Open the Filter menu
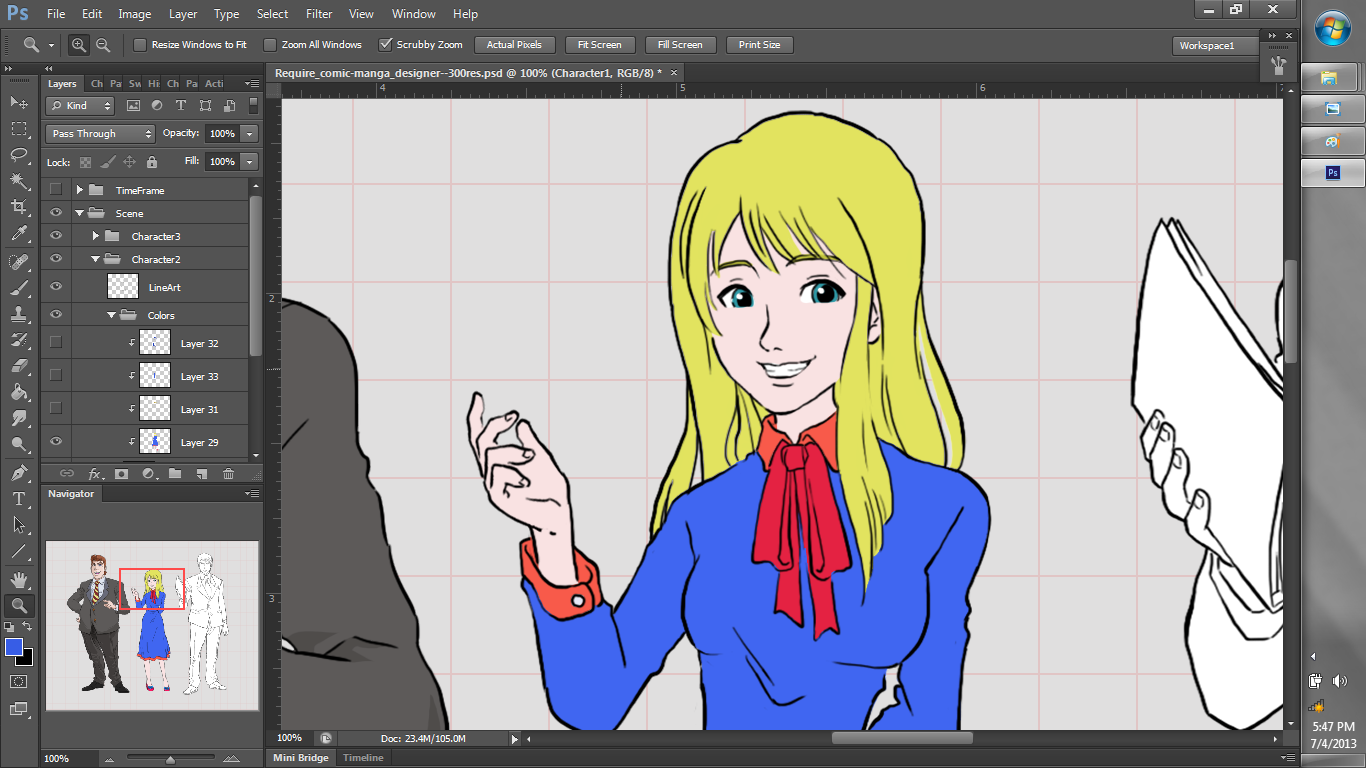Image resolution: width=1366 pixels, height=768 pixels. (319, 14)
